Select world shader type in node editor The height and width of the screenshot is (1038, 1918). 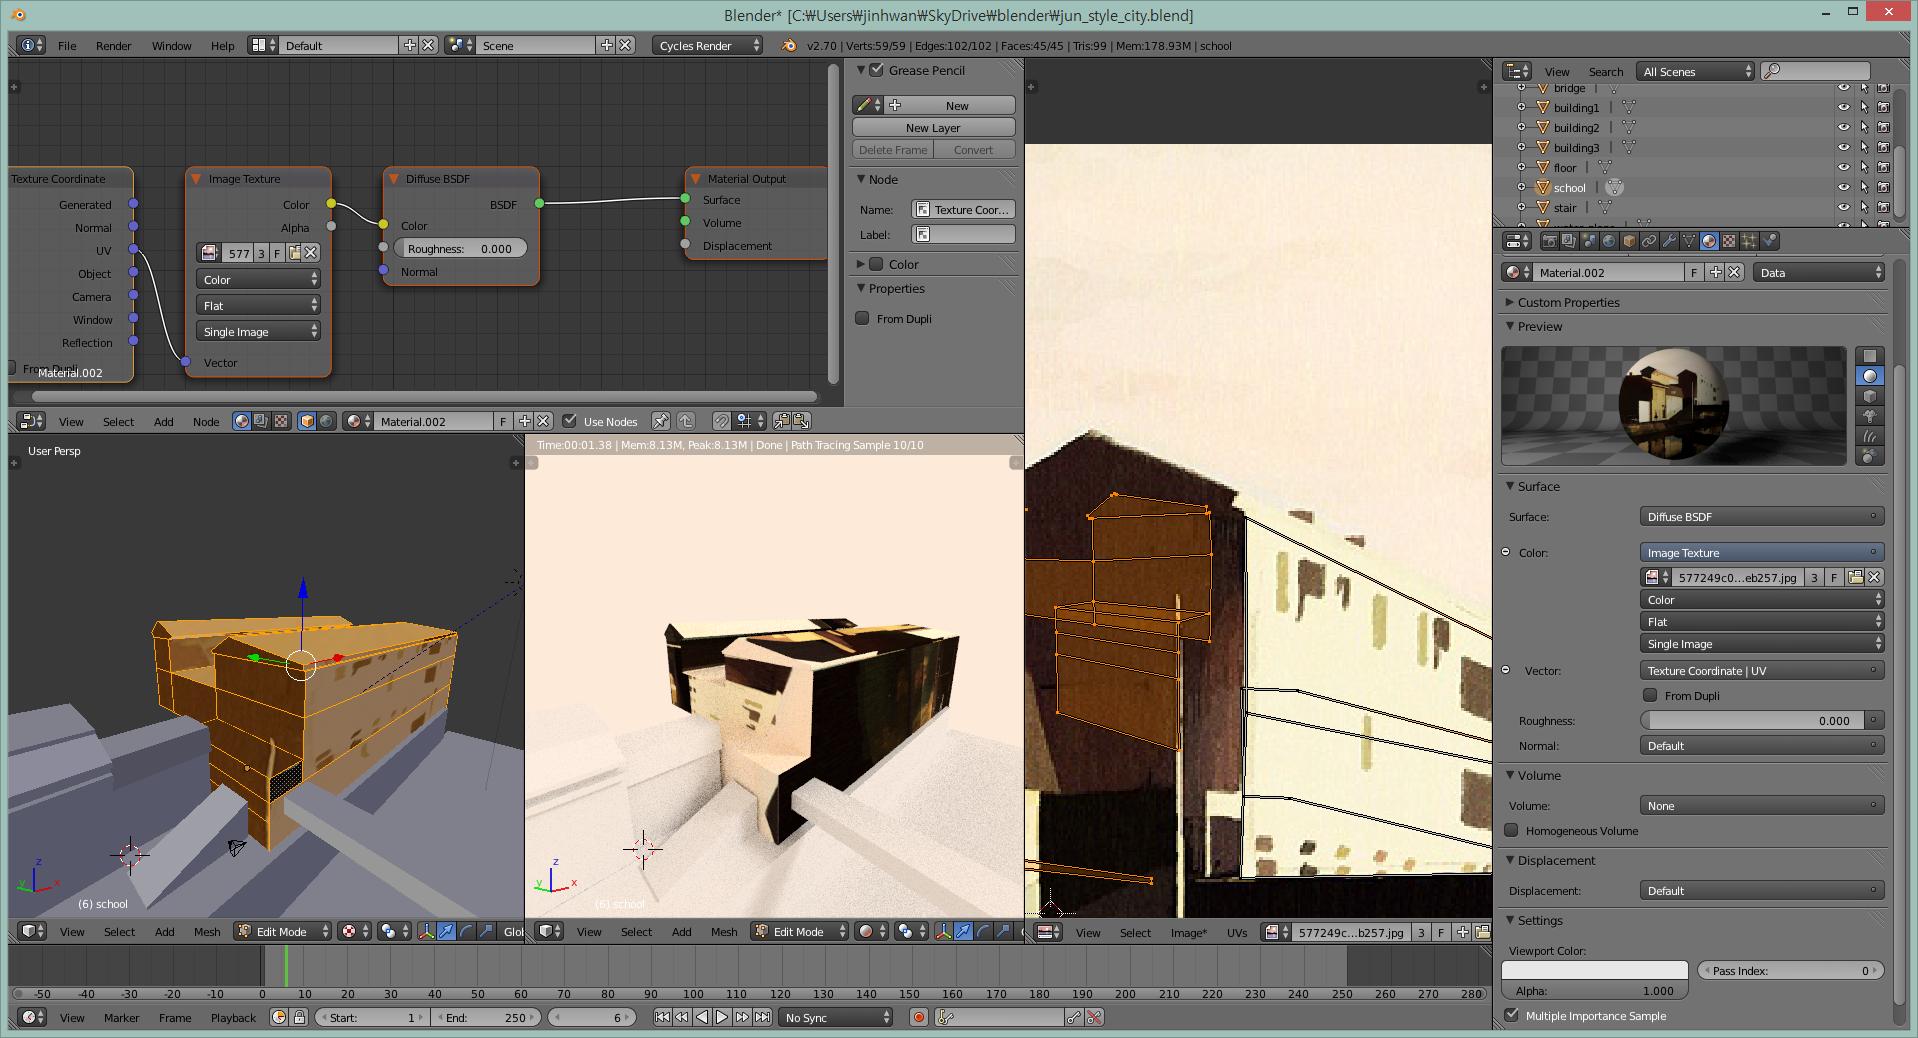tap(326, 421)
